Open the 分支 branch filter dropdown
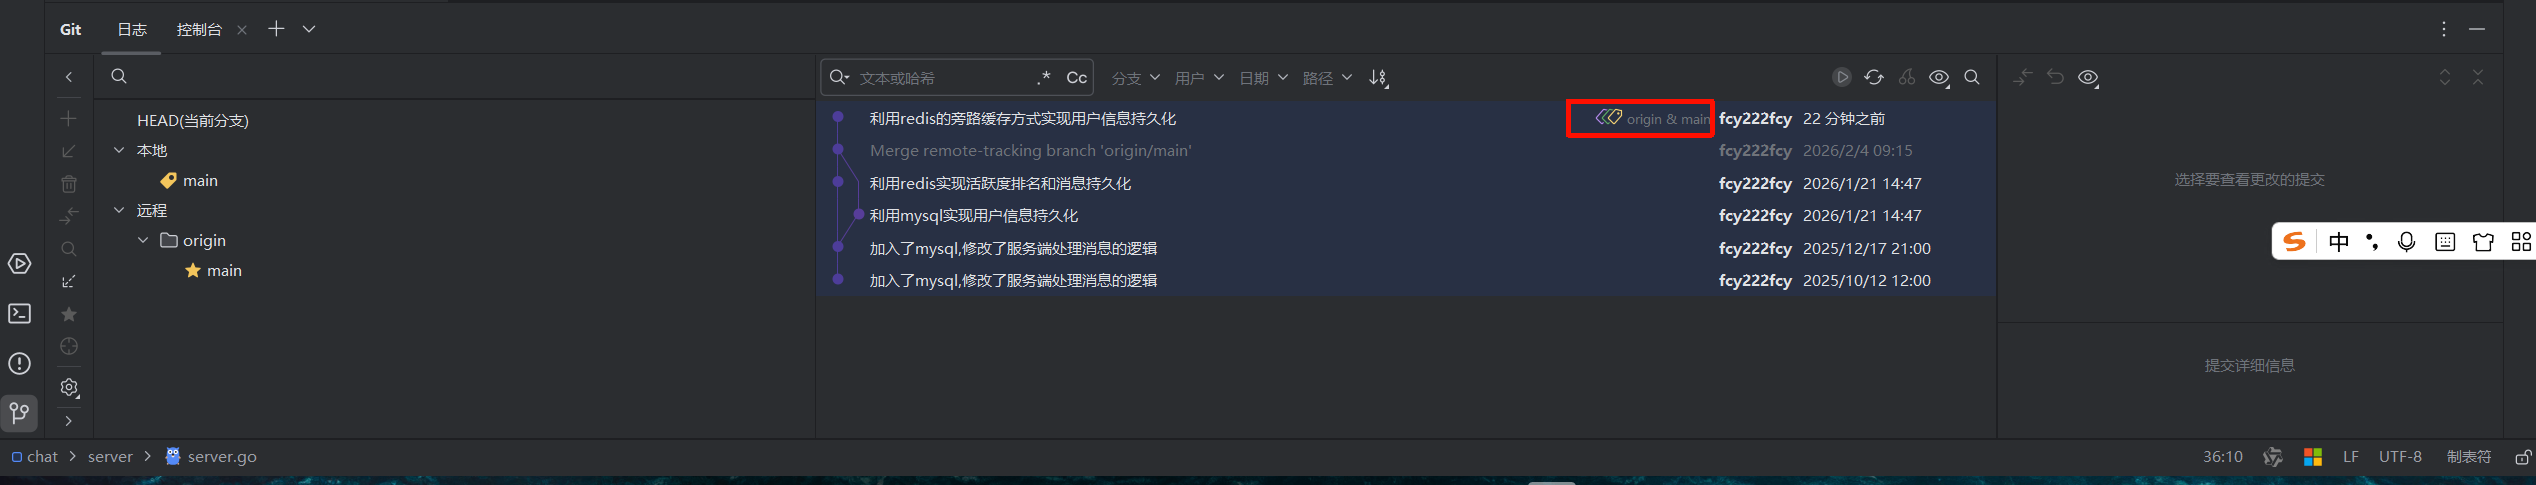This screenshot has width=2536, height=485. (1135, 78)
